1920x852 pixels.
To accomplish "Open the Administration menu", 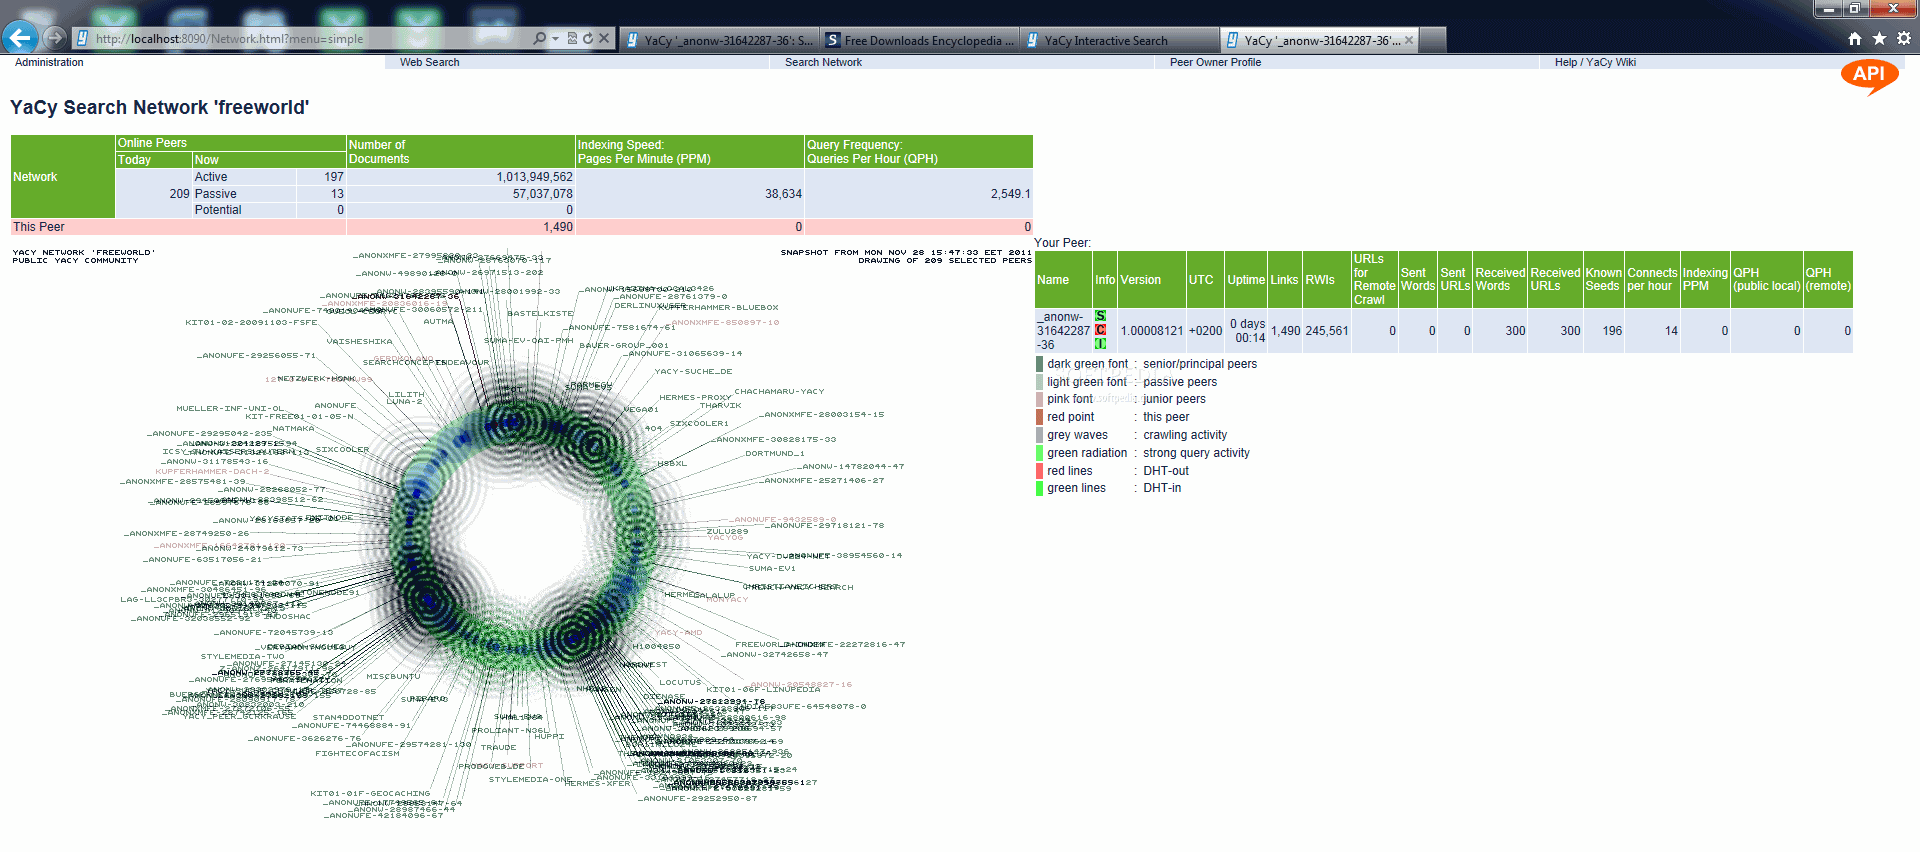I will coord(49,62).
